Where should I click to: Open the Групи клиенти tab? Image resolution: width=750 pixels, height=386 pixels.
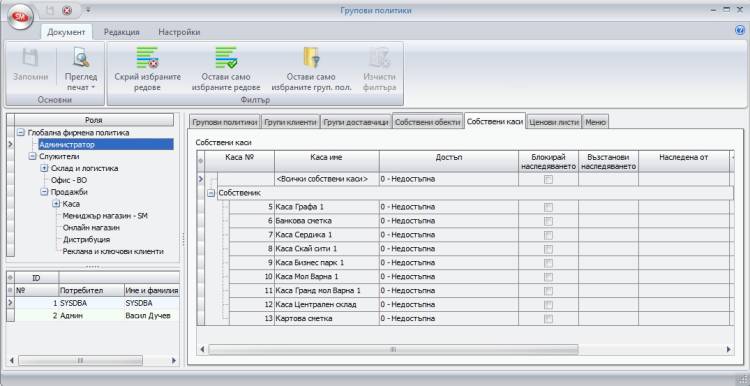[x=291, y=122]
